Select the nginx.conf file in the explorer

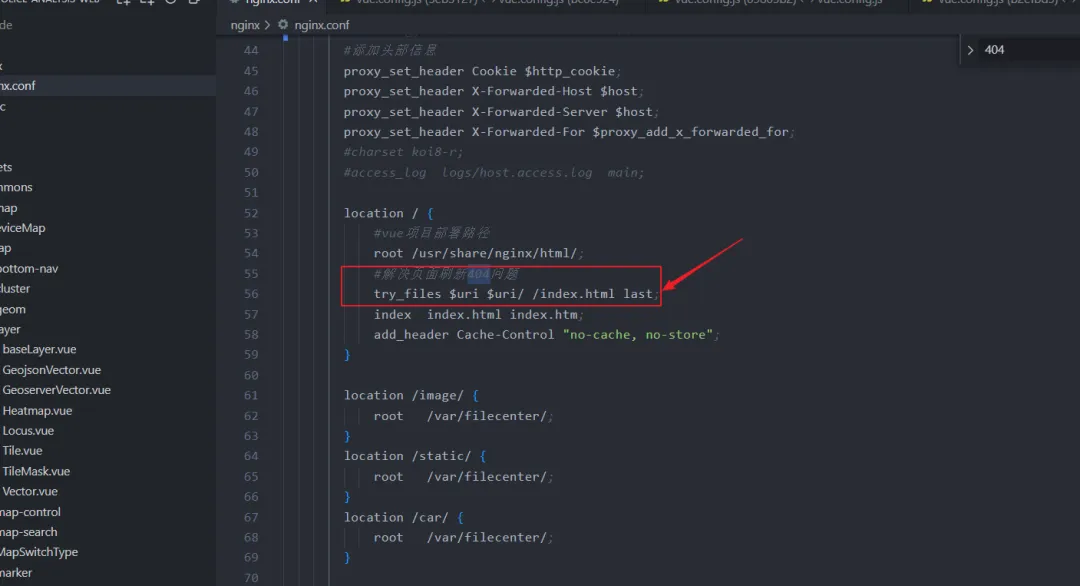pyautogui.click(x=18, y=86)
